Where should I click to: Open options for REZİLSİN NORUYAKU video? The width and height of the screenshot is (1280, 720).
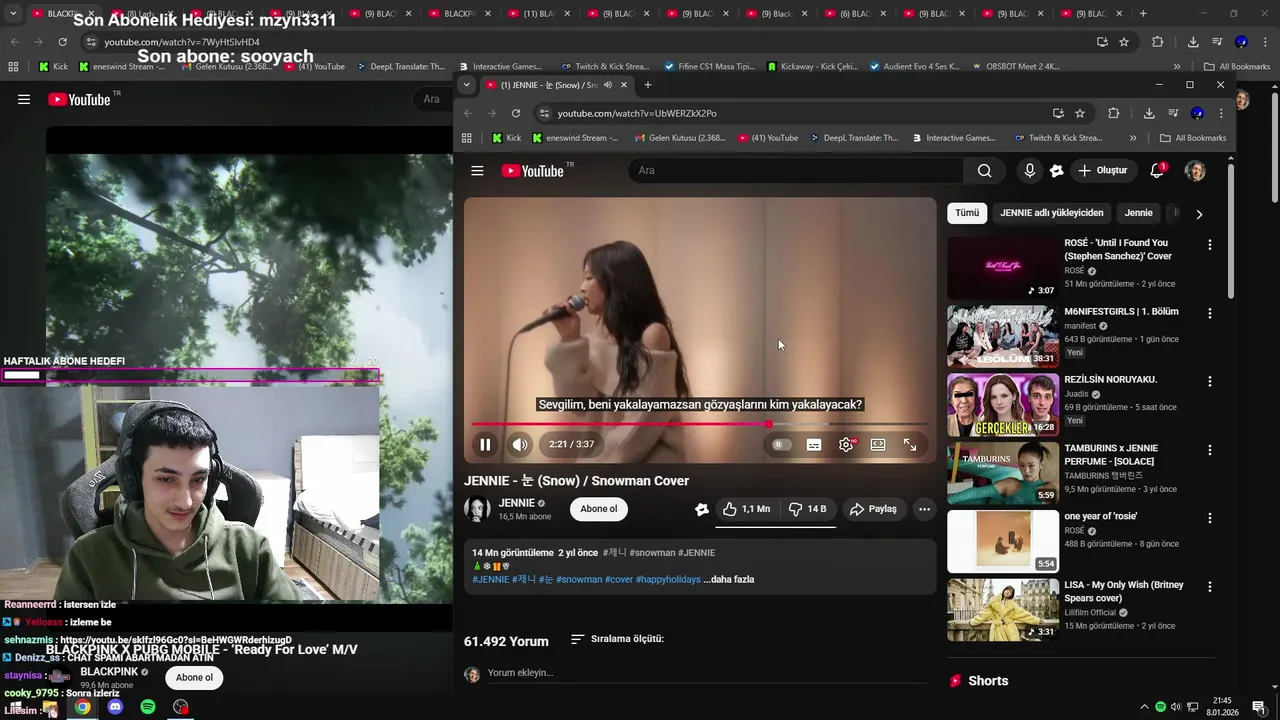click(x=1209, y=381)
